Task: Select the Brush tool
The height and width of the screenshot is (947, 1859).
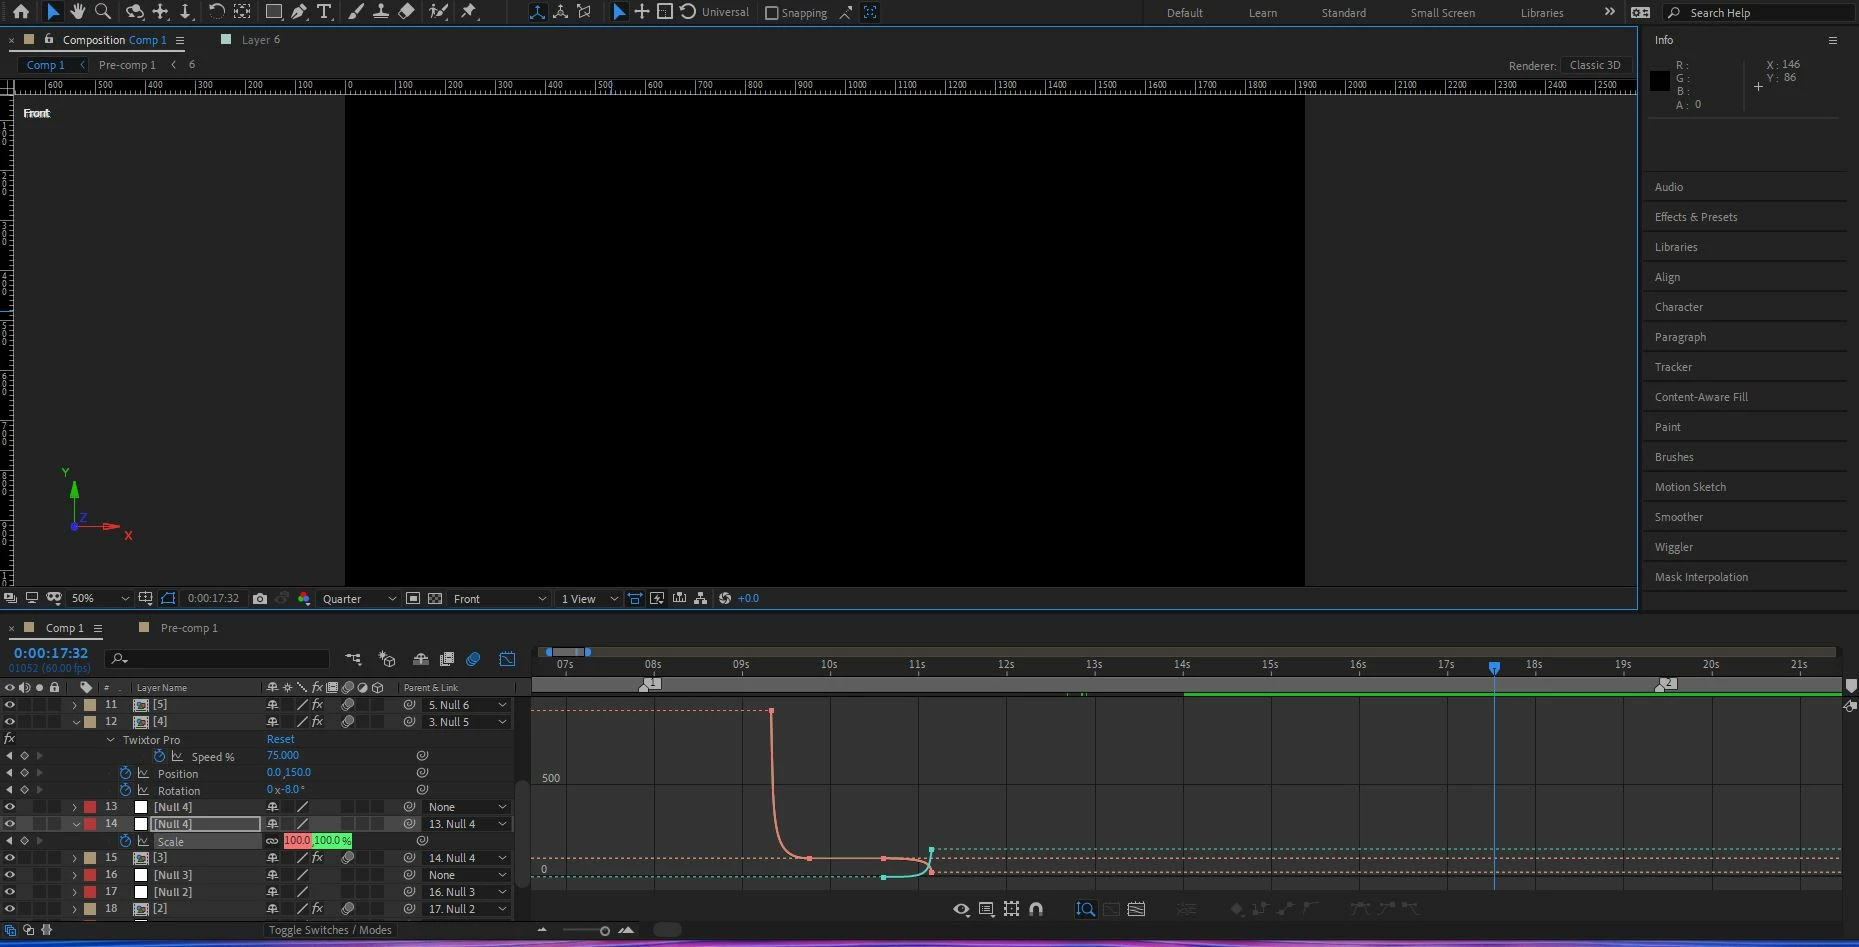Action: coord(355,12)
